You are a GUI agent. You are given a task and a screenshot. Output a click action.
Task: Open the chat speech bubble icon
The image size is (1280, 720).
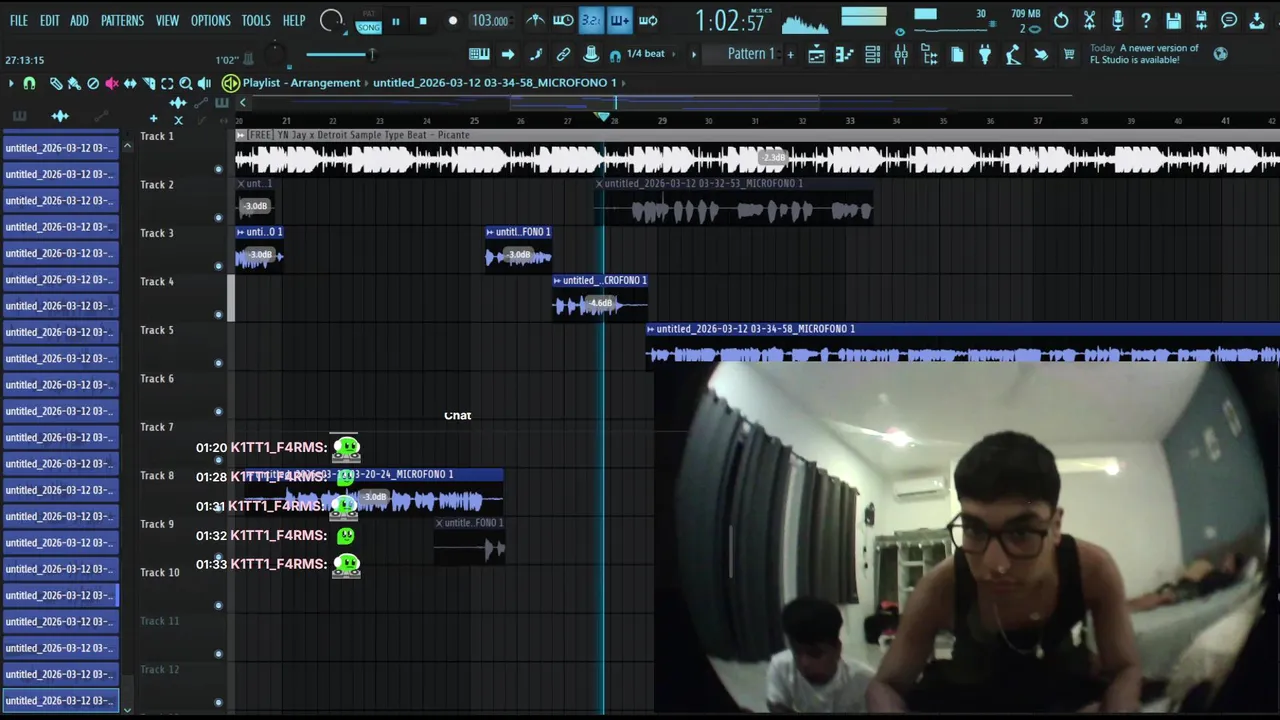coord(1229,20)
